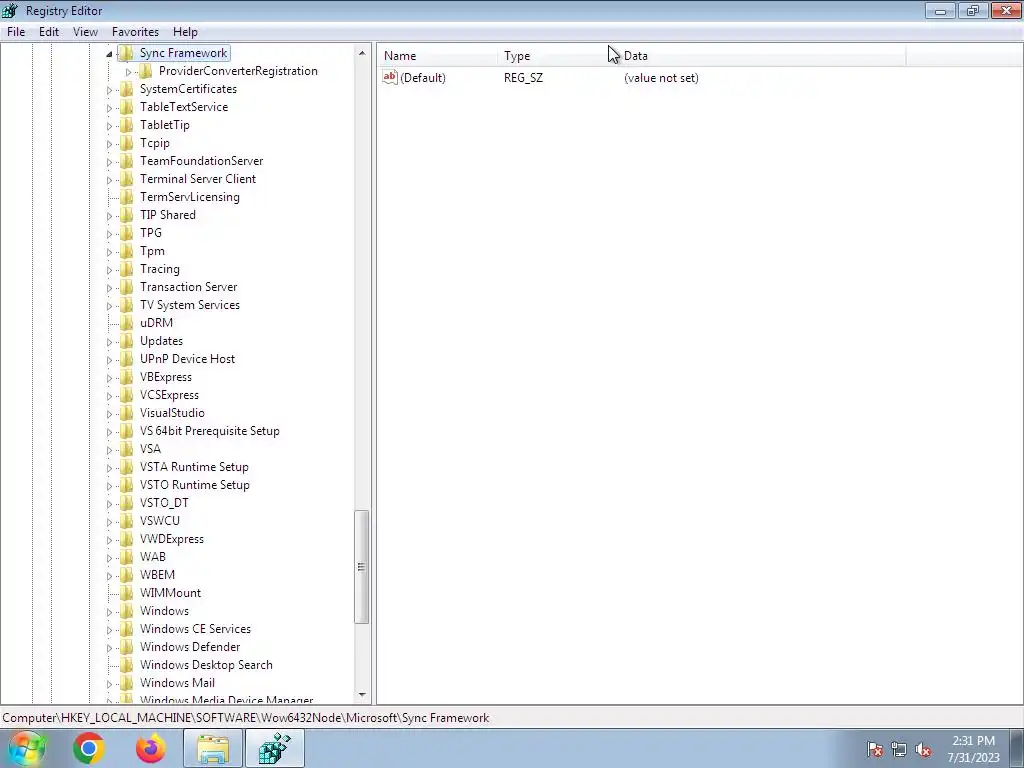1024x768 pixels.
Task: Select the VWDExpress key
Action: click(x=172, y=539)
